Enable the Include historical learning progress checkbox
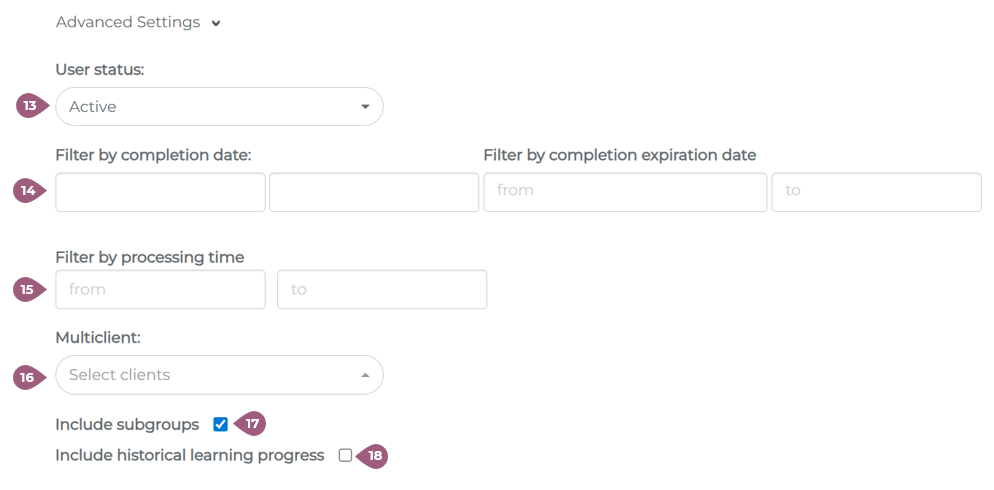This screenshot has width=994, height=490. (x=345, y=455)
